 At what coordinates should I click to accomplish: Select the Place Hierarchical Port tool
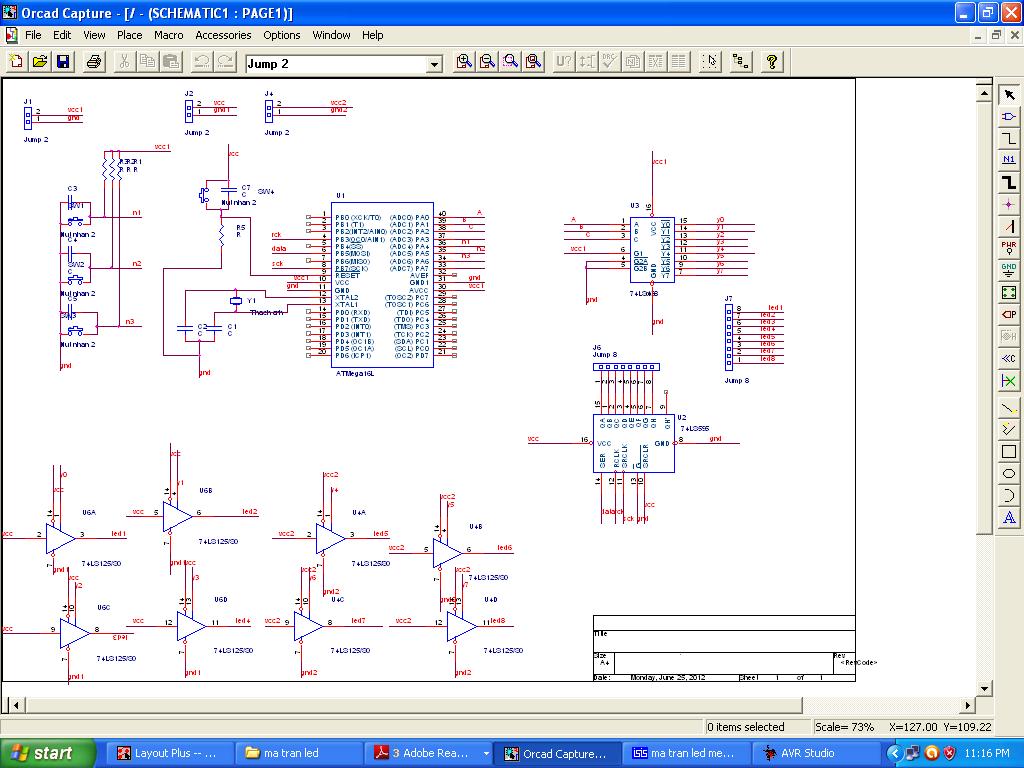tap(1009, 314)
